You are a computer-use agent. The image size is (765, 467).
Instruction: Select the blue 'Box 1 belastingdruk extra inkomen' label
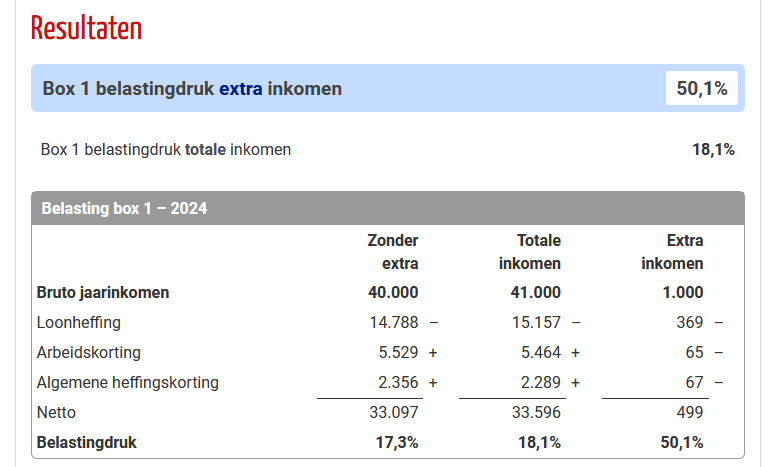point(192,89)
